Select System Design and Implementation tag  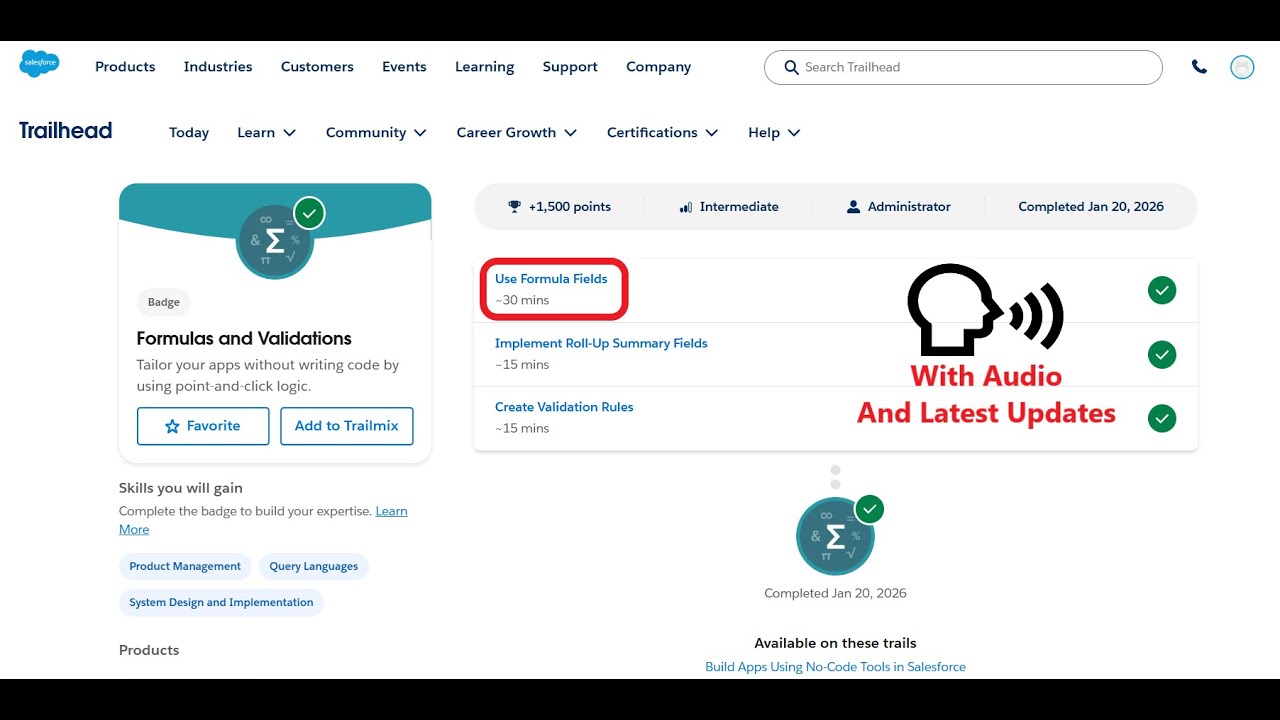(221, 603)
